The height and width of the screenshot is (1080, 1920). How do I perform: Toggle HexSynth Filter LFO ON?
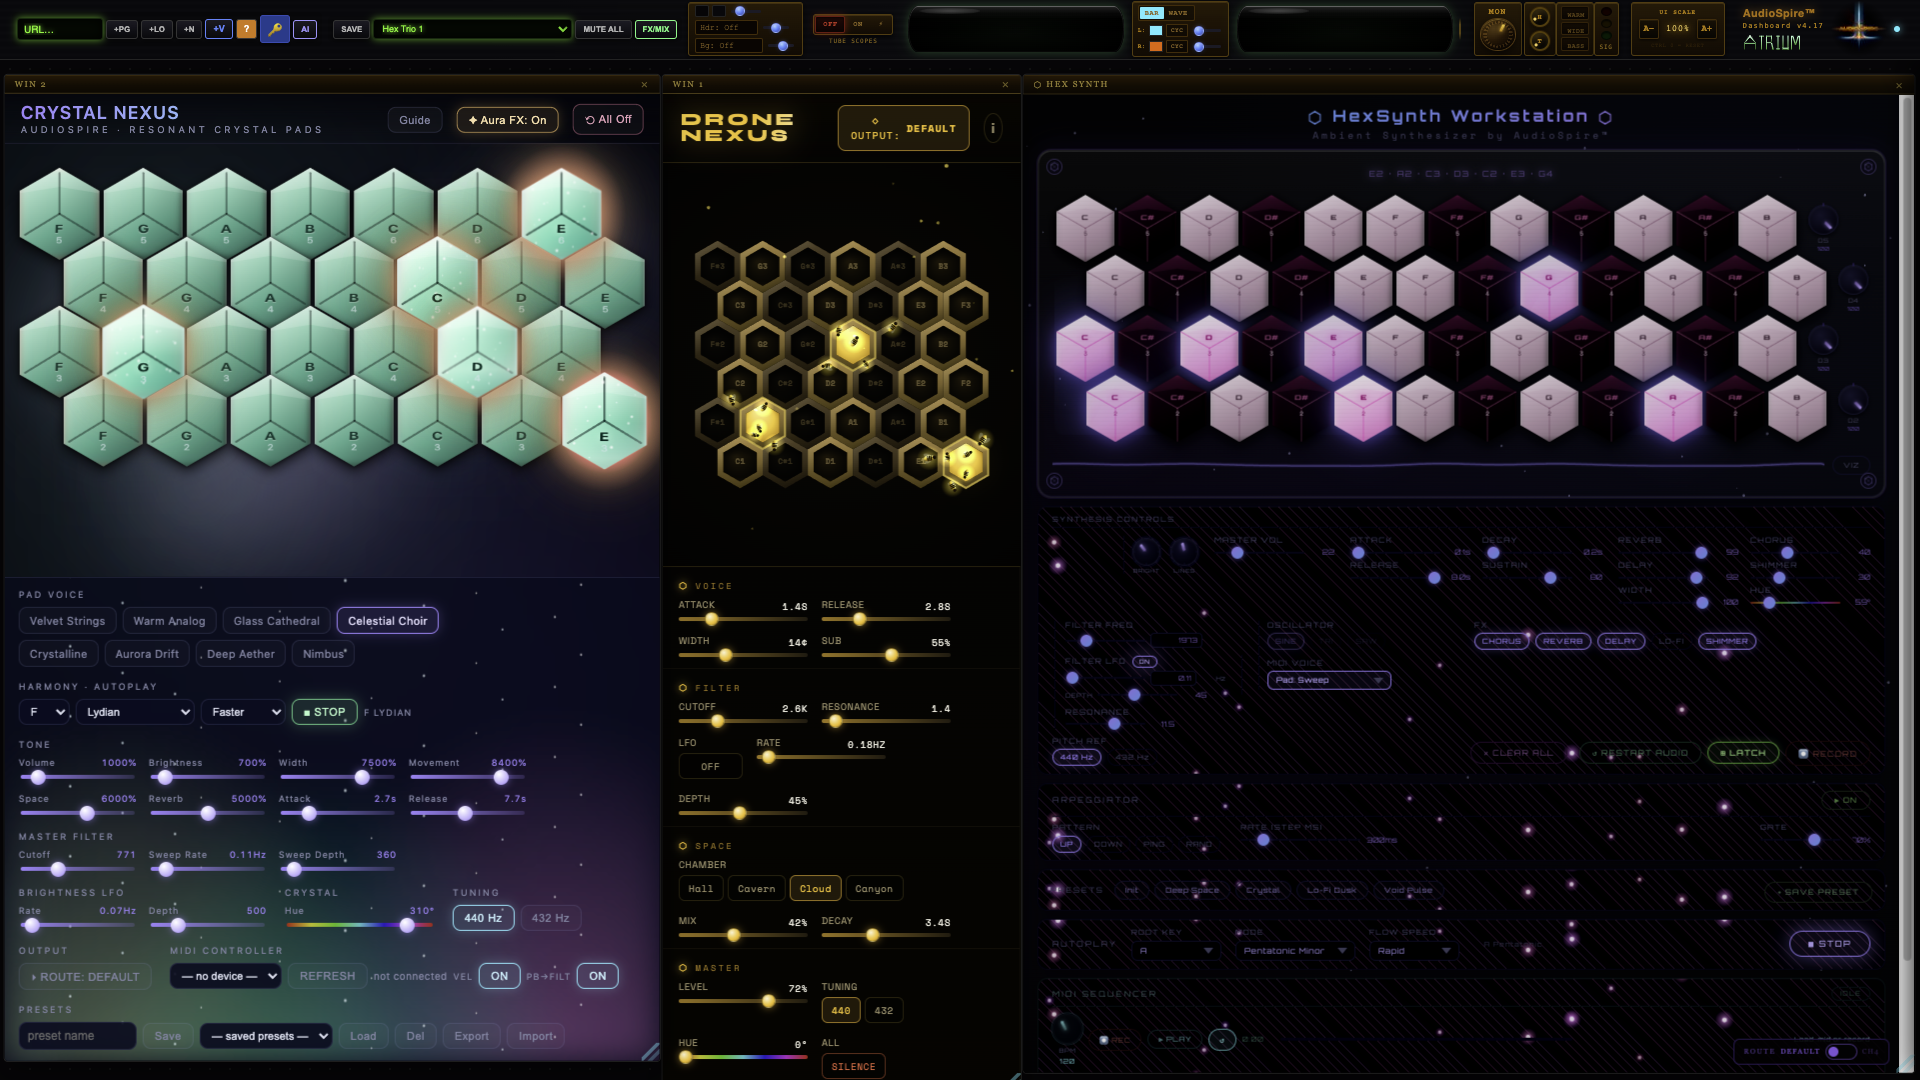[1145, 662]
